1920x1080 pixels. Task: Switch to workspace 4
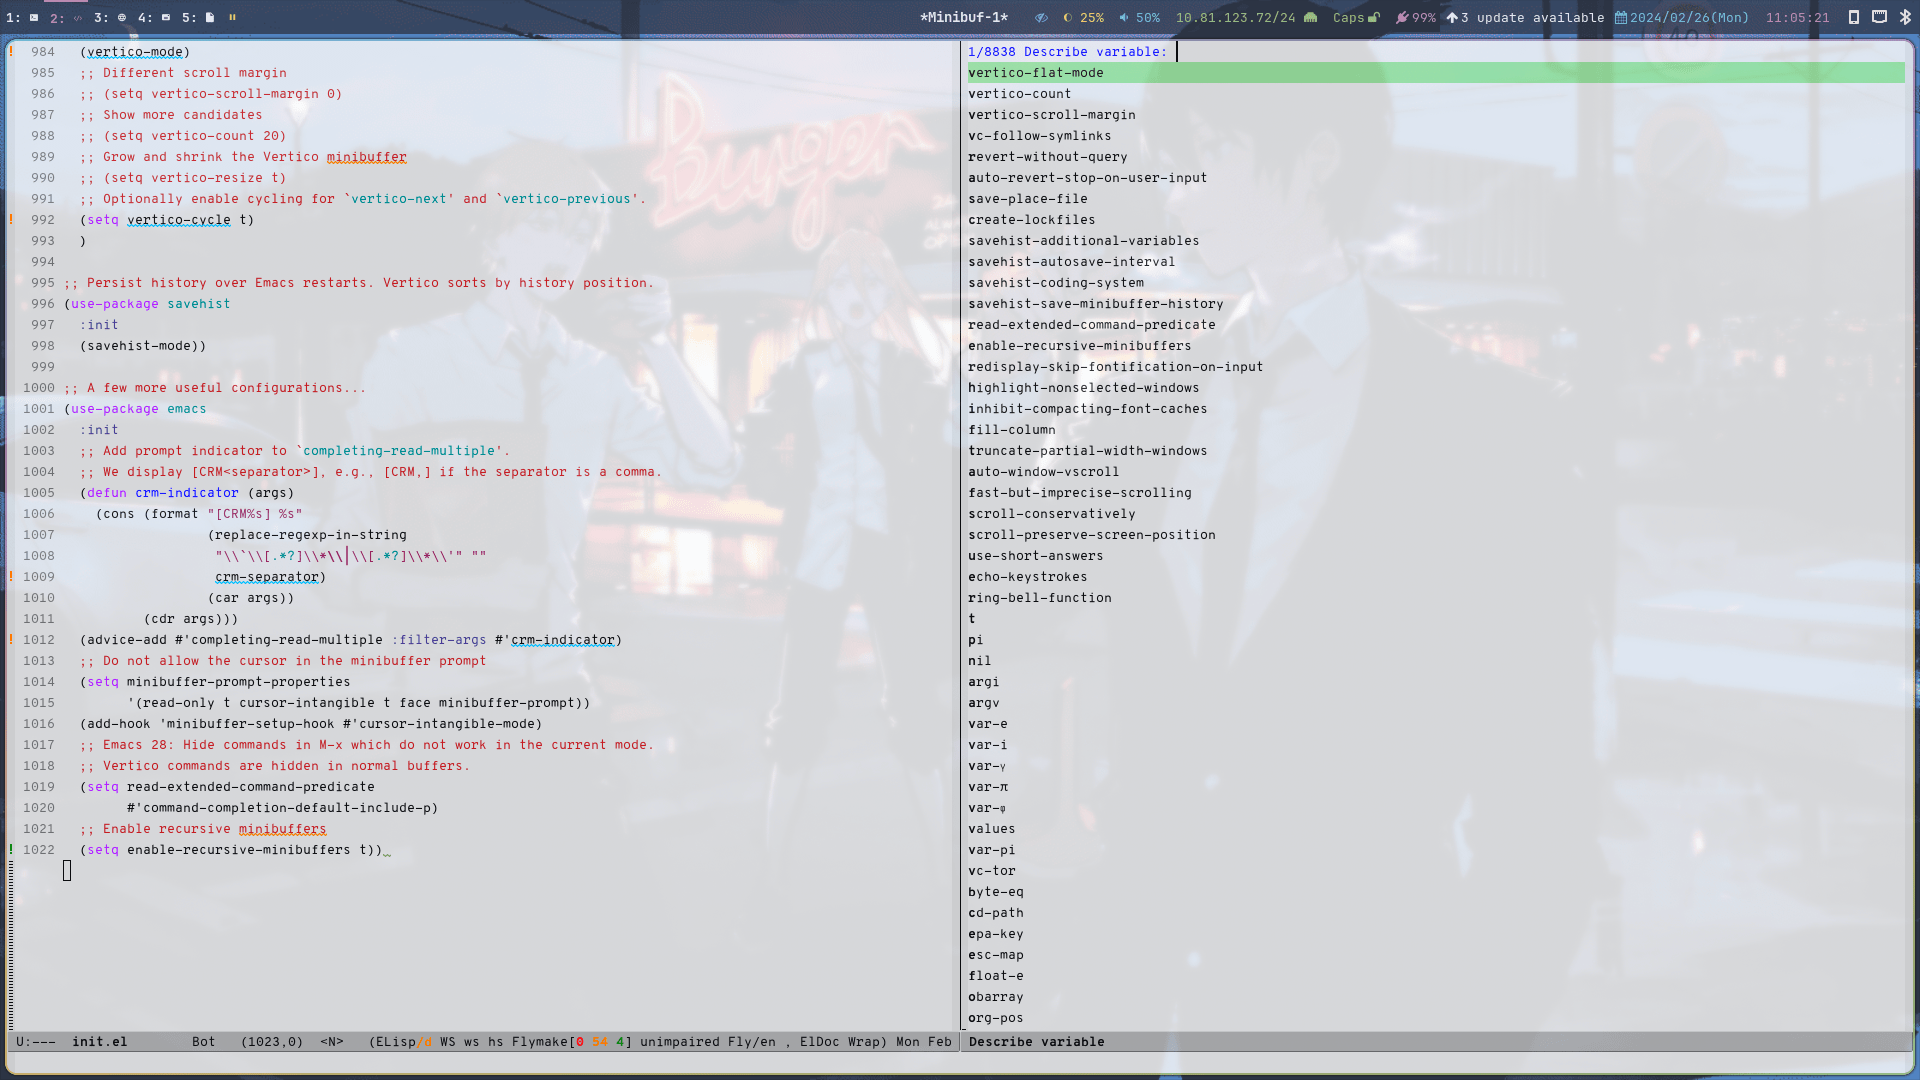pos(145,17)
